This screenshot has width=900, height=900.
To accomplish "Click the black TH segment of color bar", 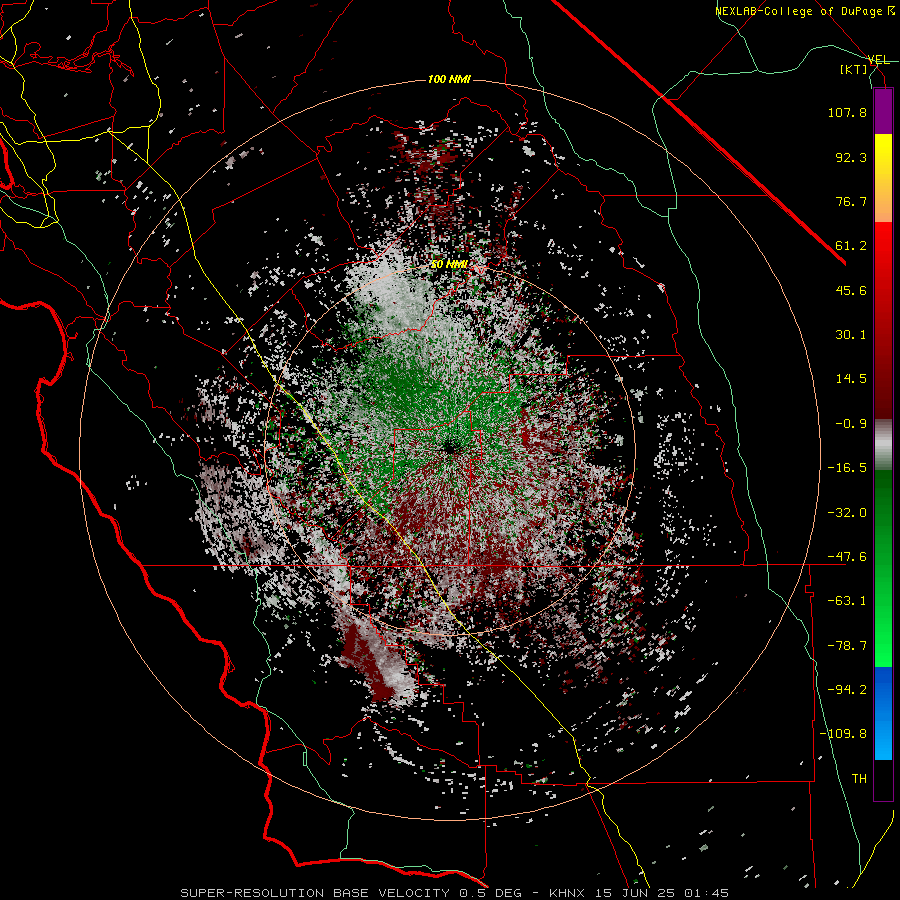I will point(883,780).
